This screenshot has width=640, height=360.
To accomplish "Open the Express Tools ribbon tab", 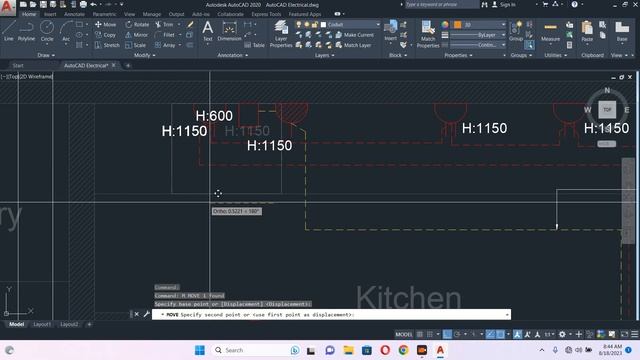I will (266, 14).
